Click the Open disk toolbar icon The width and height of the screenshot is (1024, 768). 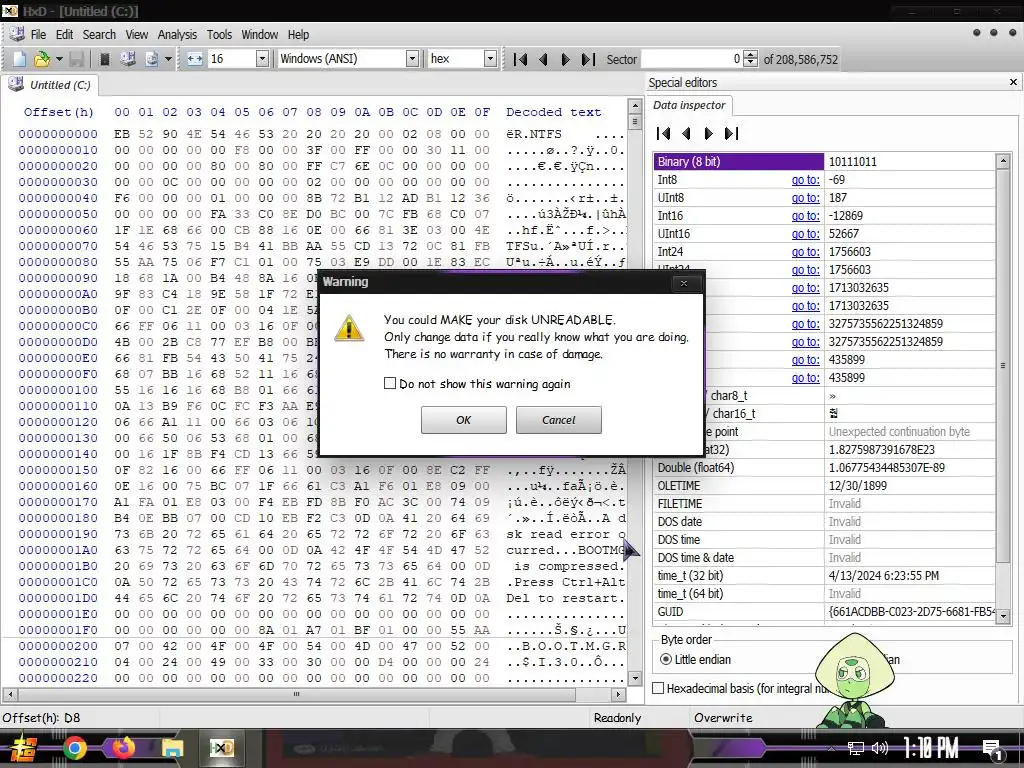coord(127,59)
